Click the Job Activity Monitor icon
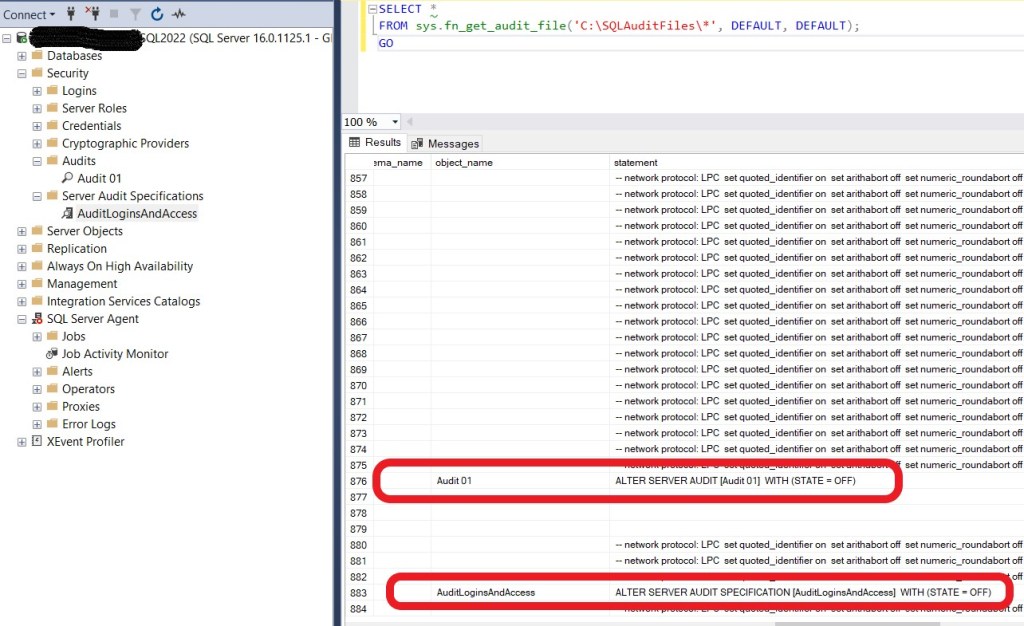The image size is (1024, 626). point(53,354)
